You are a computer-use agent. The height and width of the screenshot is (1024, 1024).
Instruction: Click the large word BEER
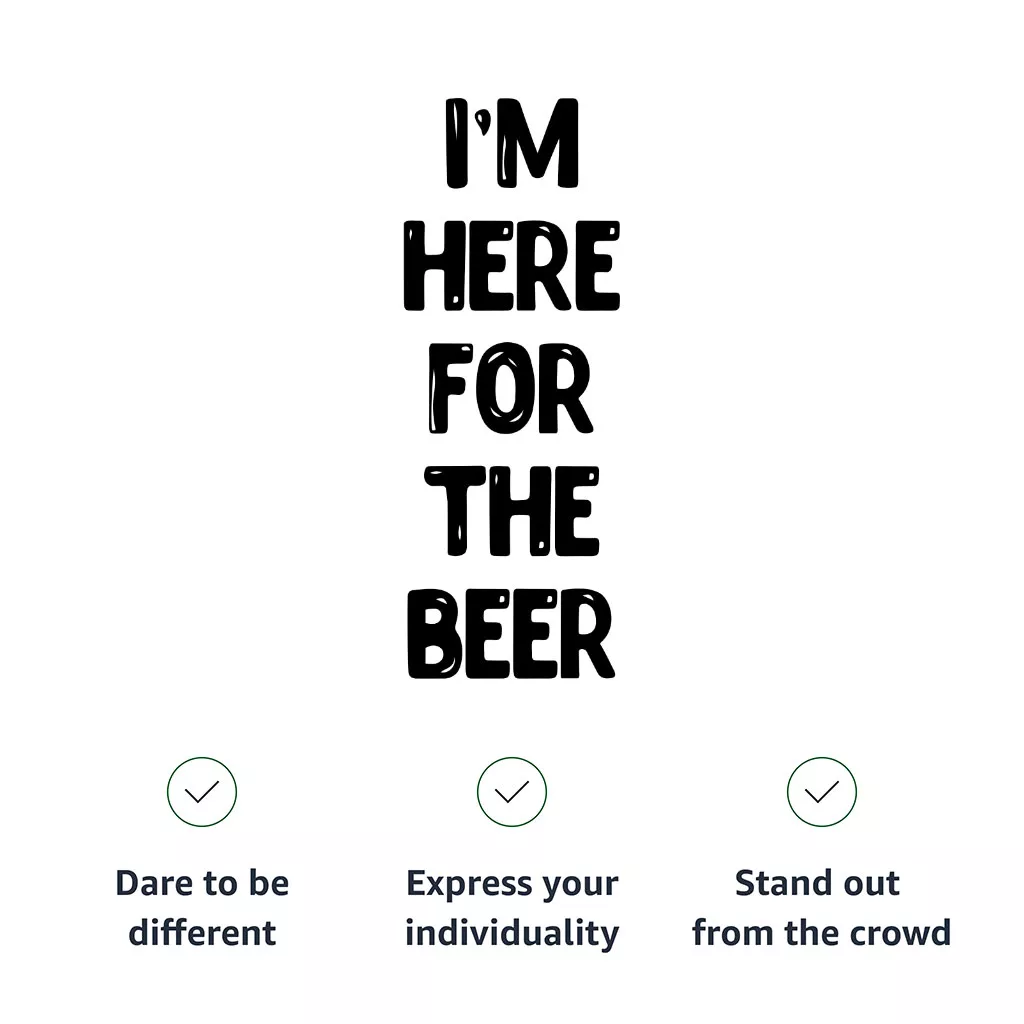(x=512, y=634)
